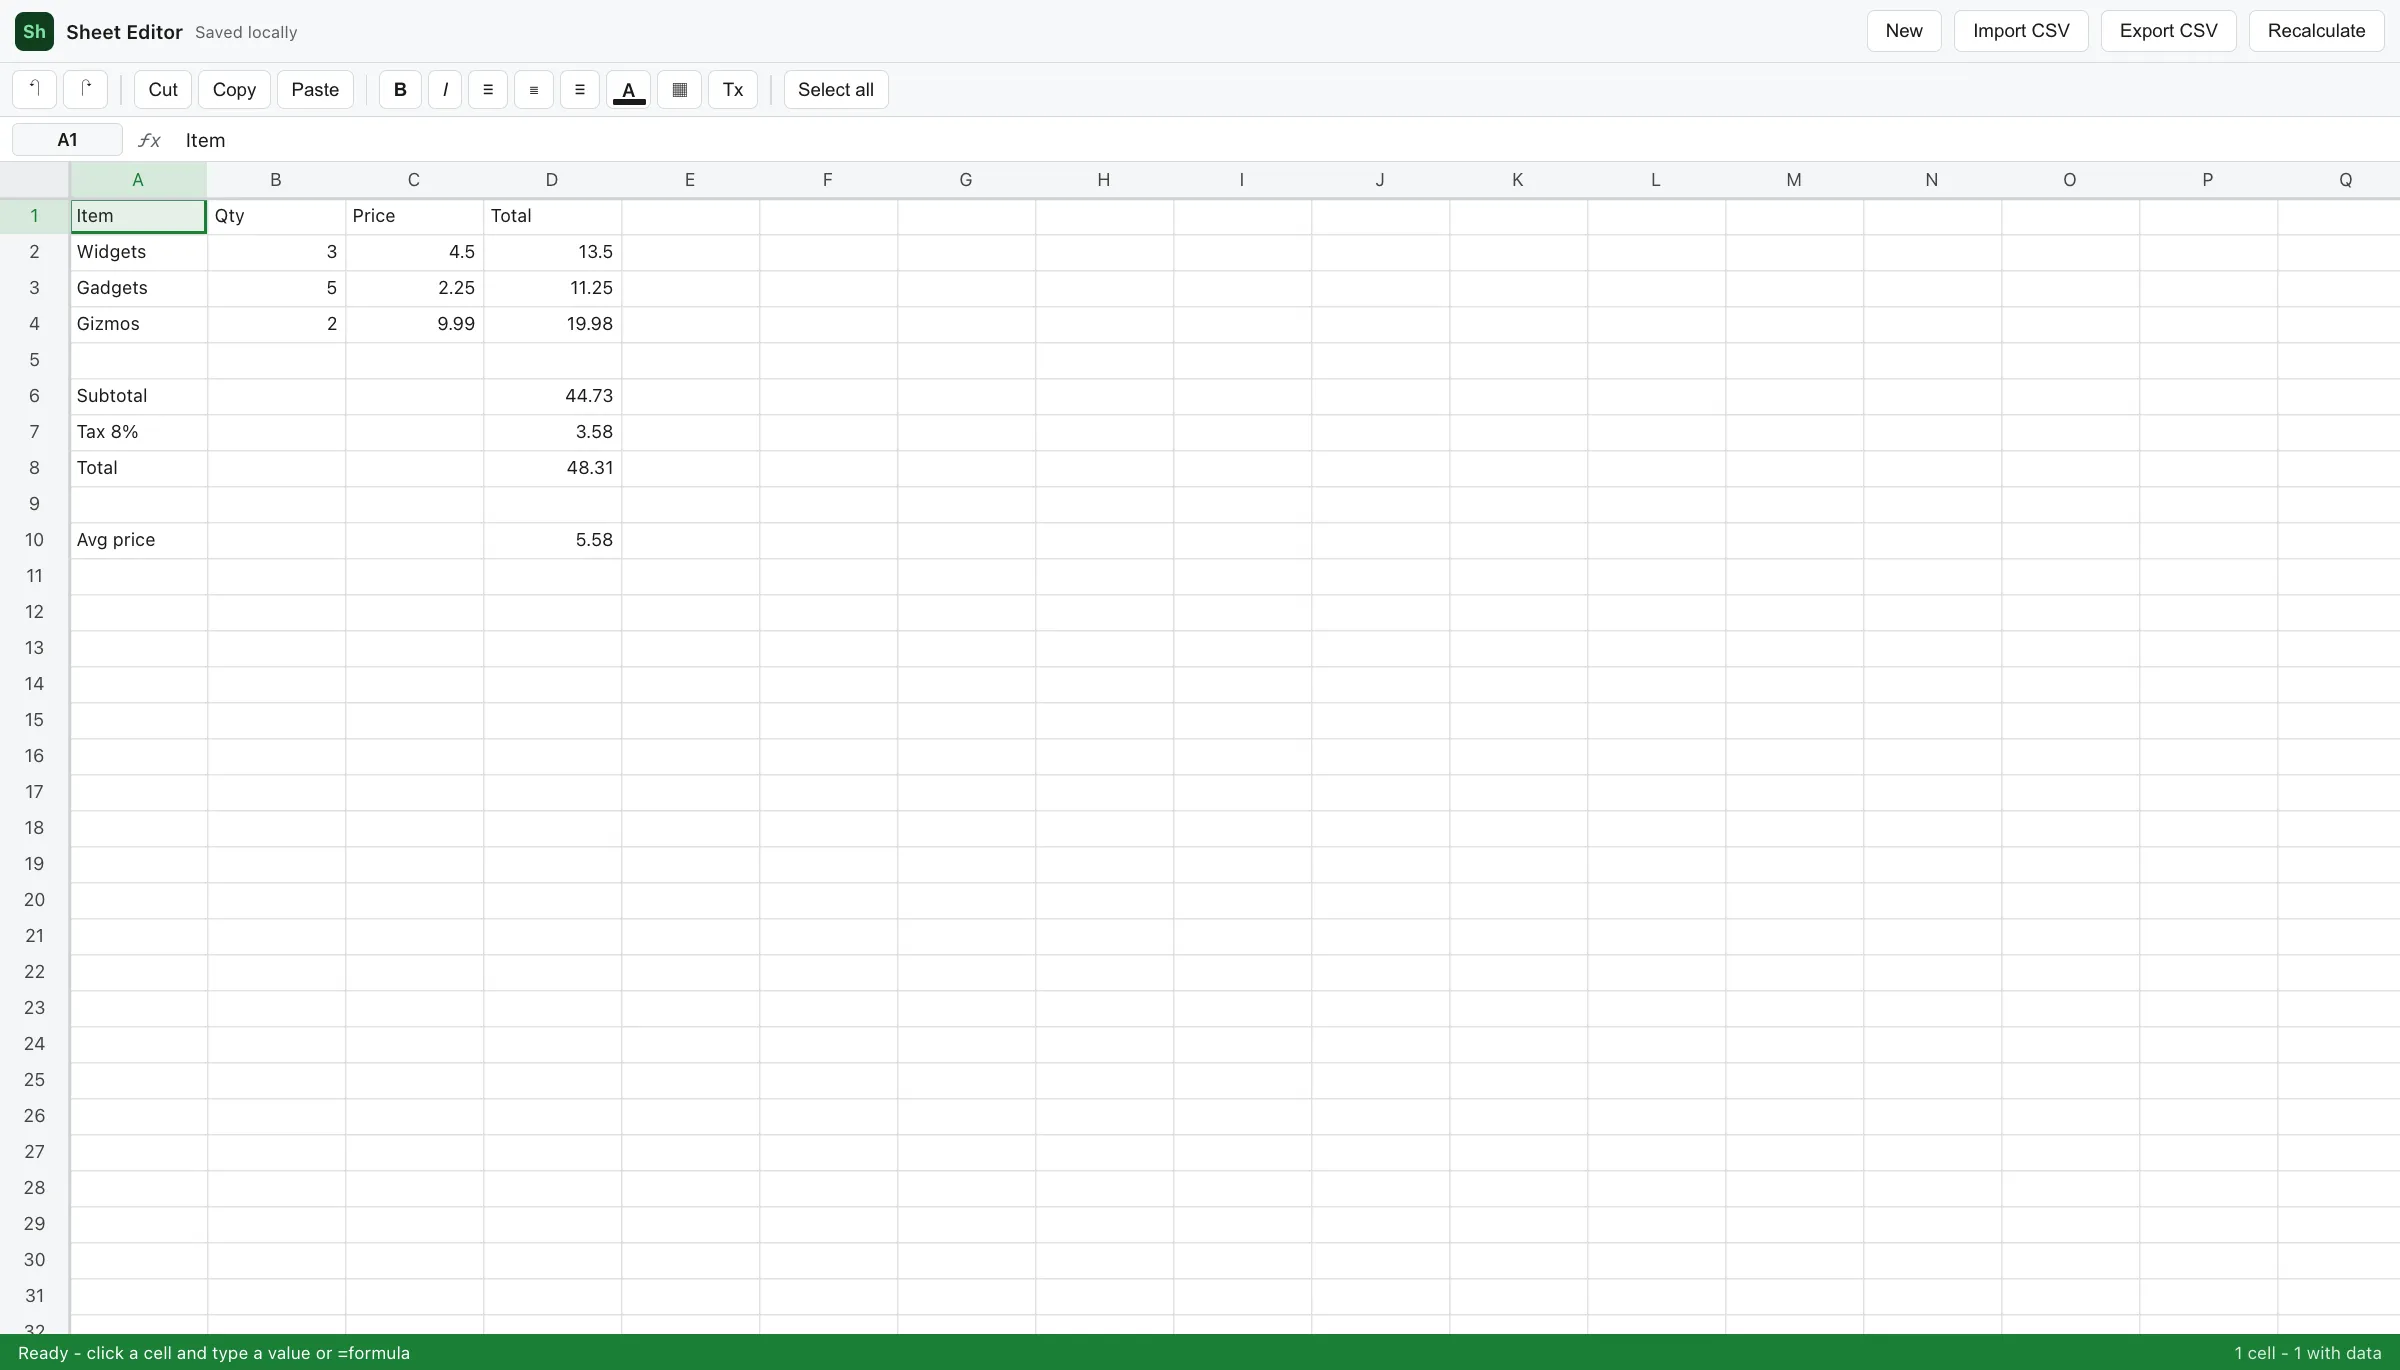This screenshot has height=1370, width=2400.
Task: Select cell with value 2.25
Action: click(x=414, y=288)
